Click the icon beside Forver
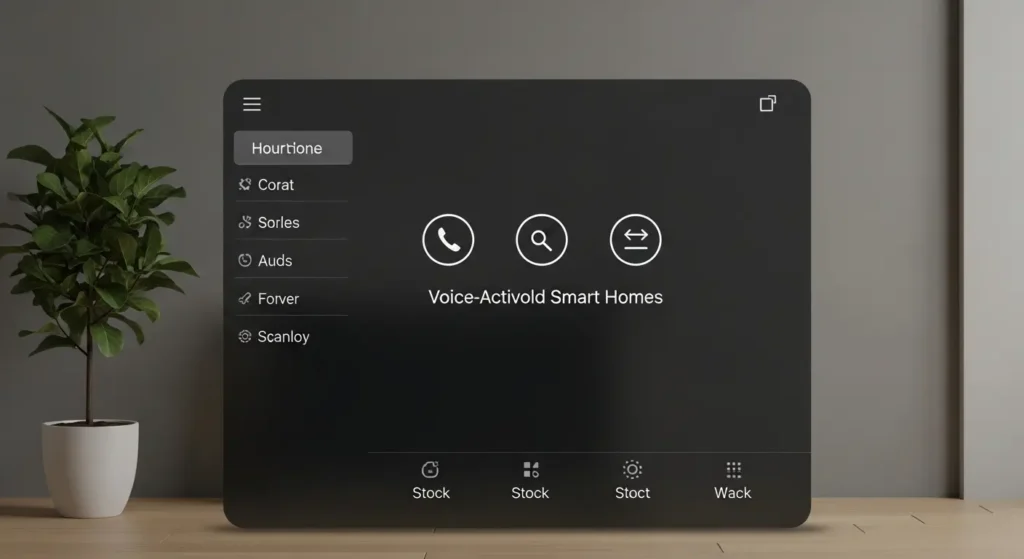 245,299
